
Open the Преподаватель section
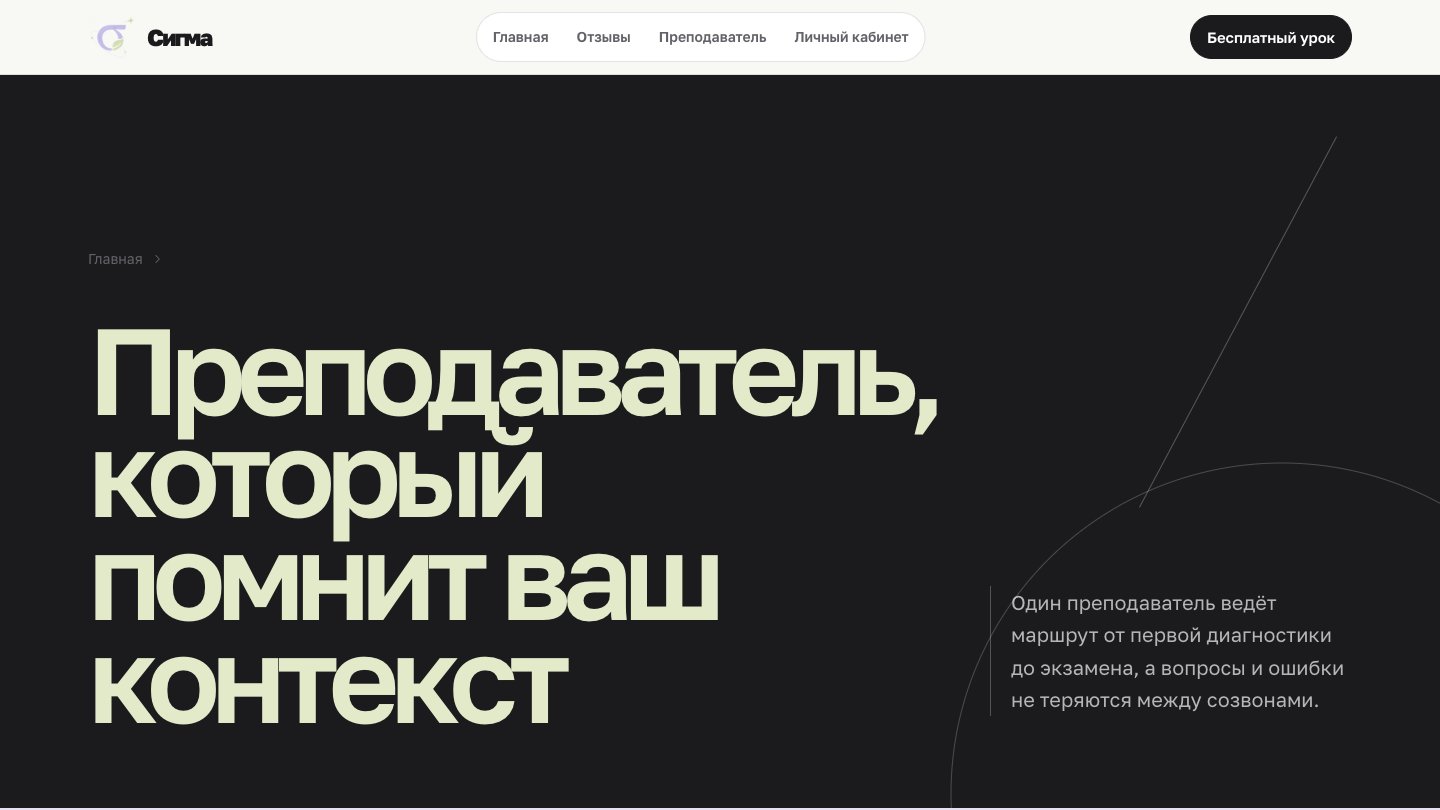pyautogui.click(x=713, y=37)
